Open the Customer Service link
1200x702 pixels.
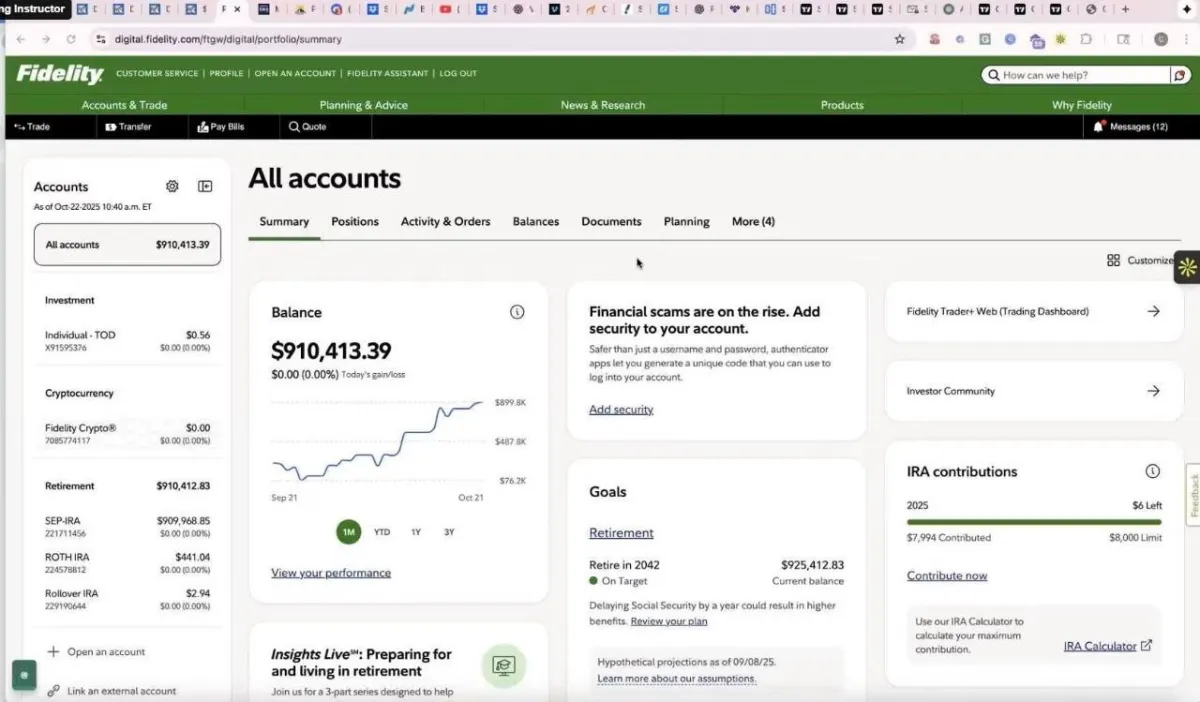[x=157, y=74]
